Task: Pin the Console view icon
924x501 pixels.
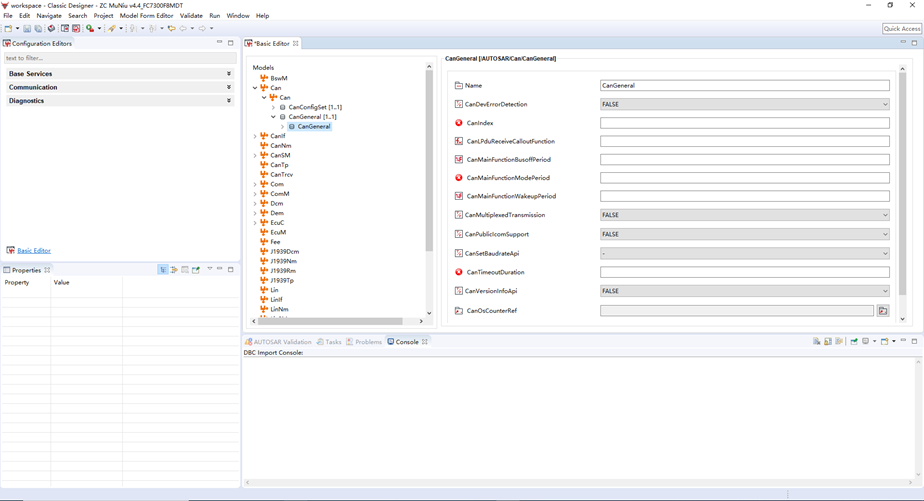Action: [x=854, y=341]
